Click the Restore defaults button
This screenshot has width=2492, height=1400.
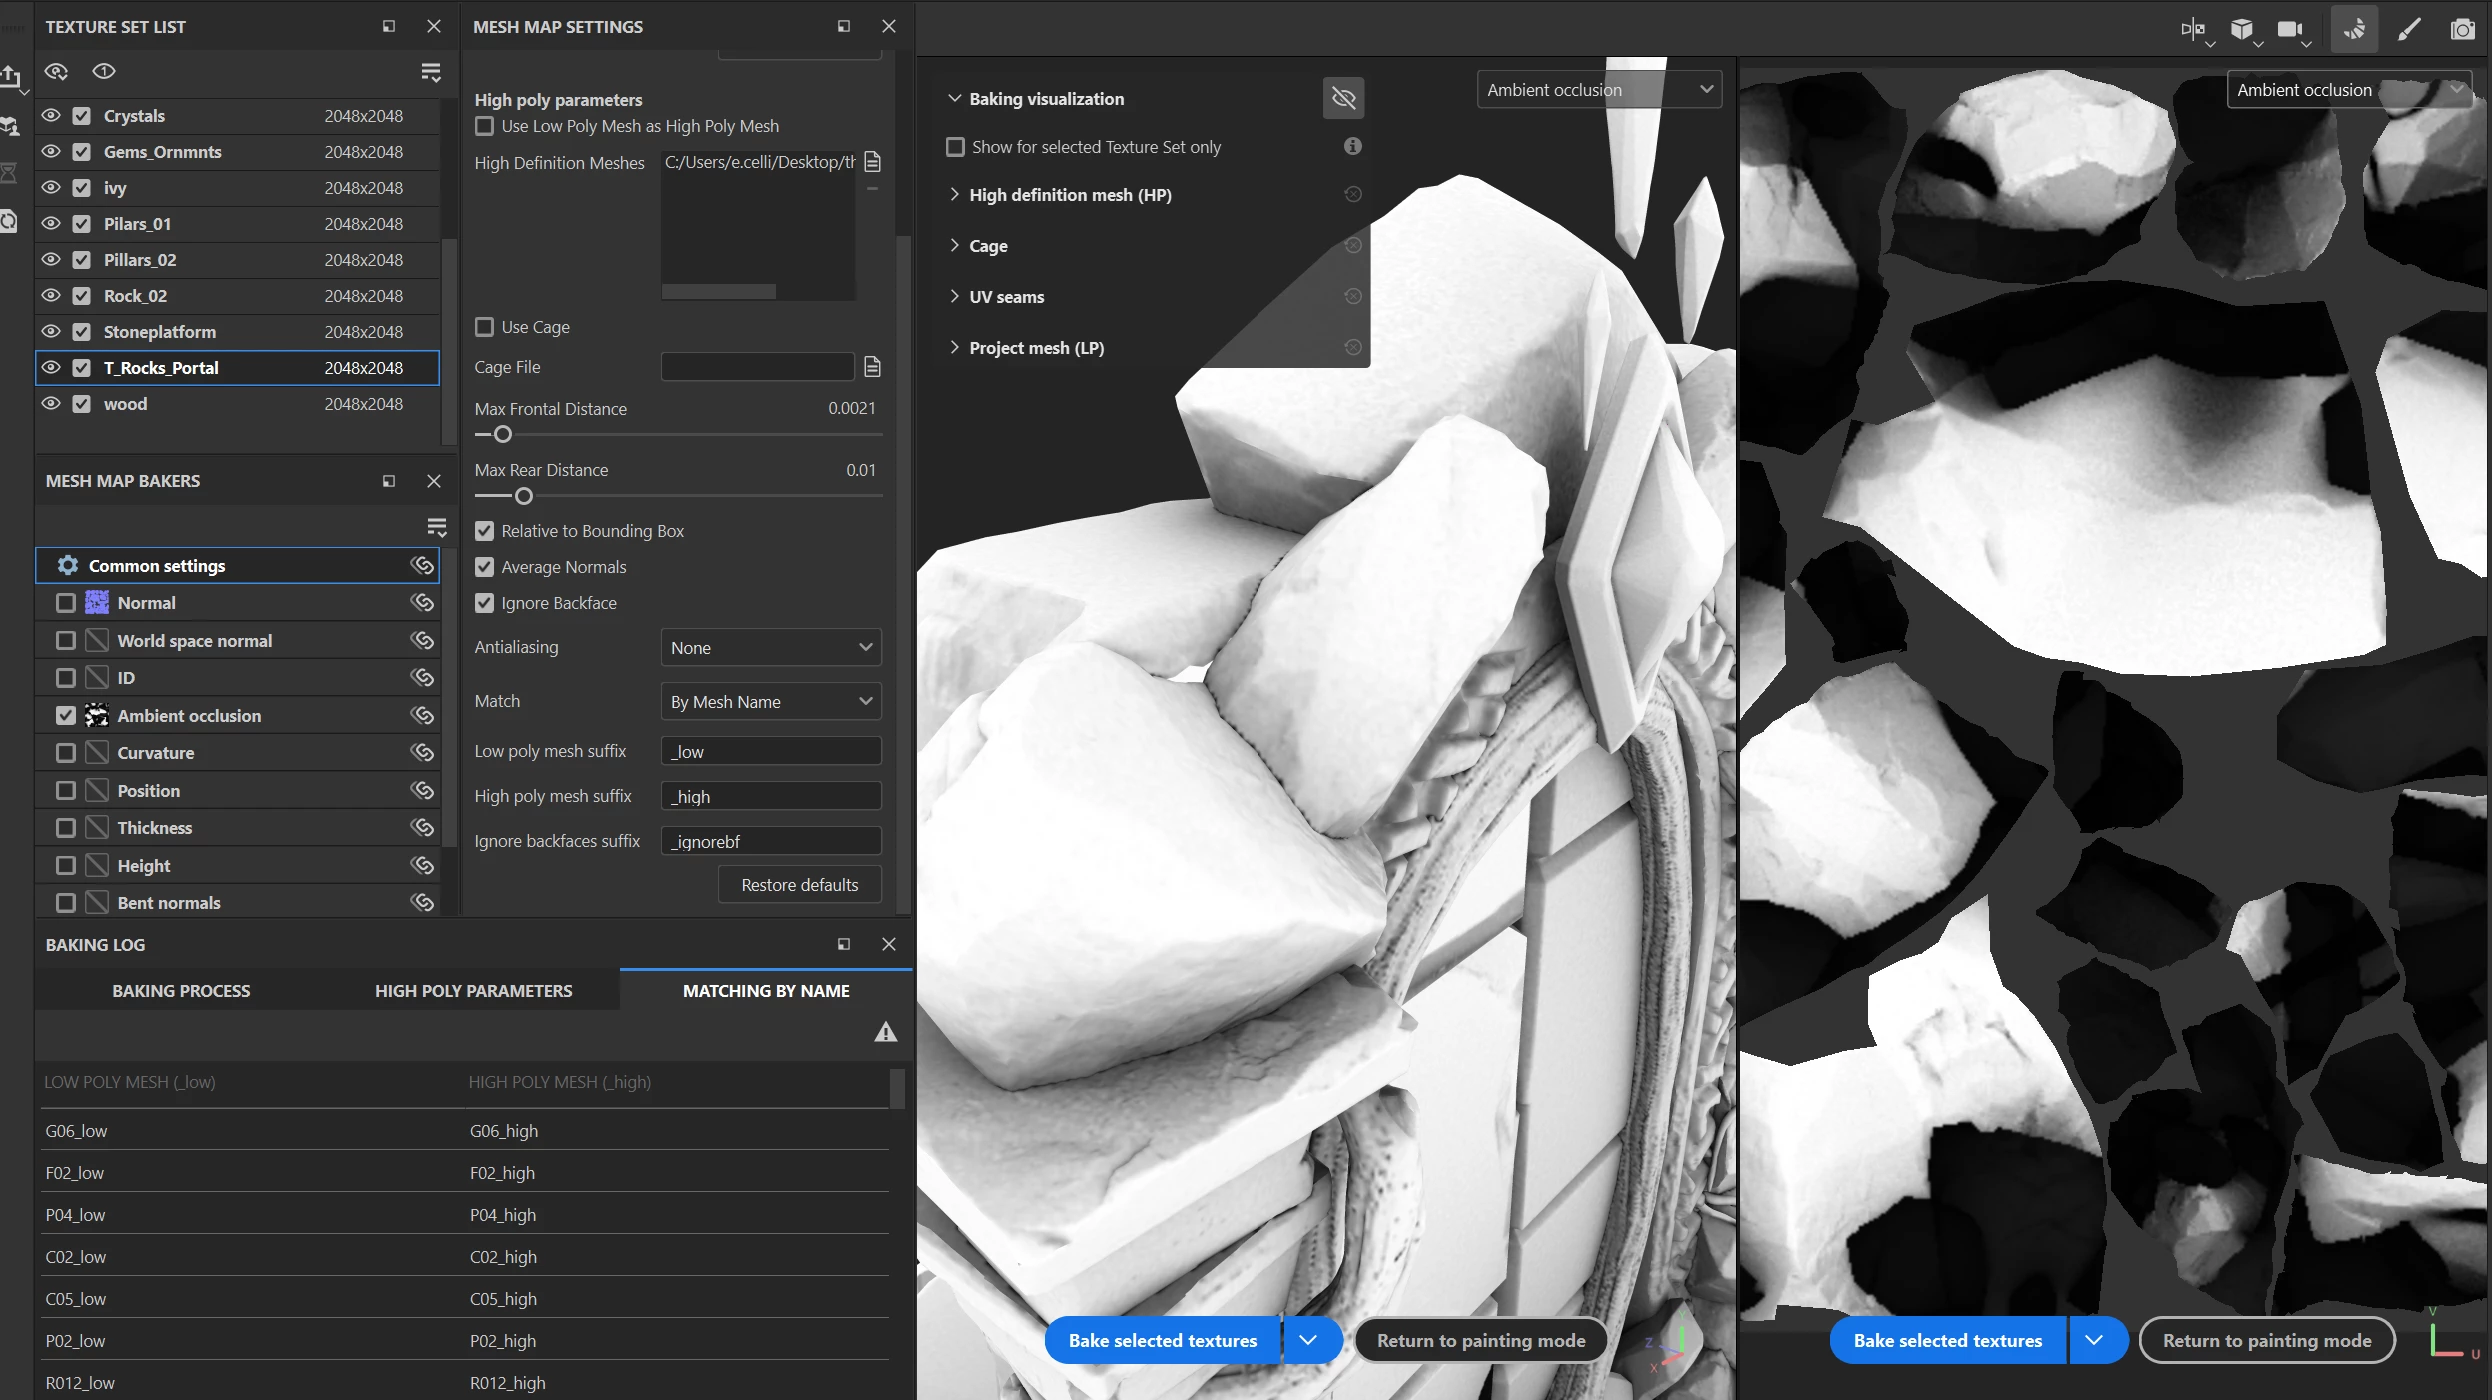(x=799, y=885)
